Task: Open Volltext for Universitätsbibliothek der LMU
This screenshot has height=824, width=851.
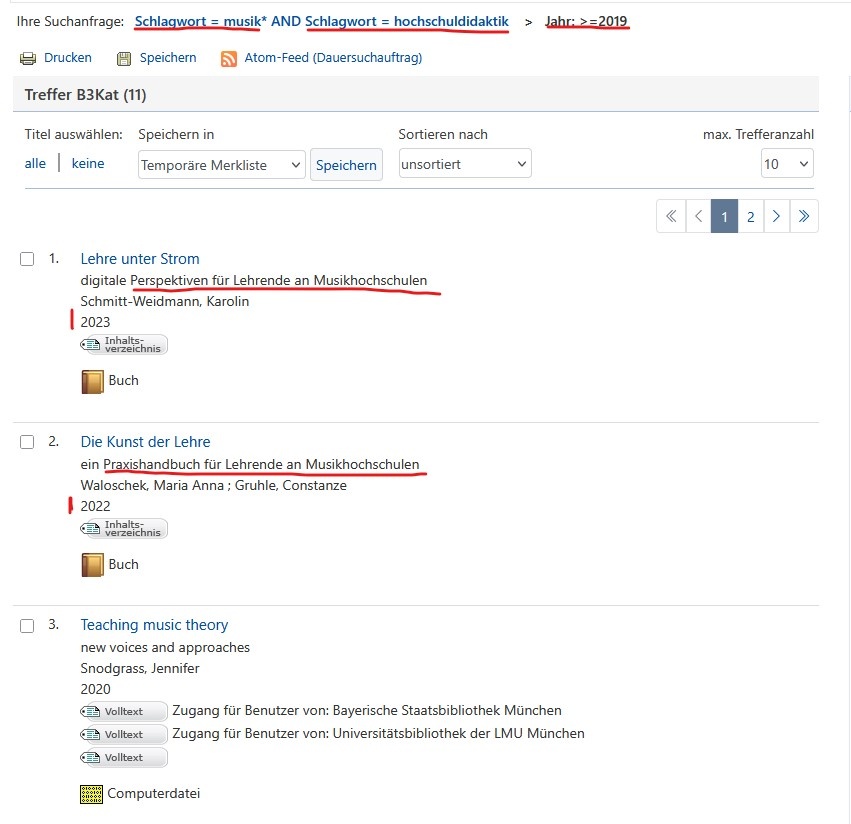Action: pos(125,734)
